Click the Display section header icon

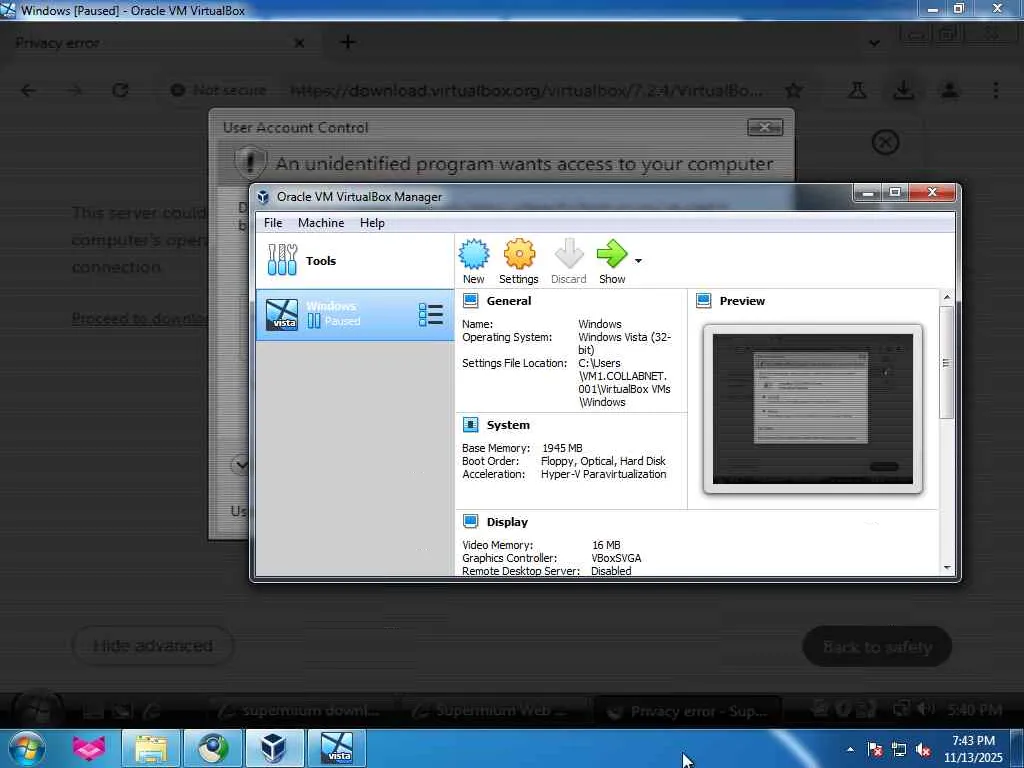click(x=470, y=521)
